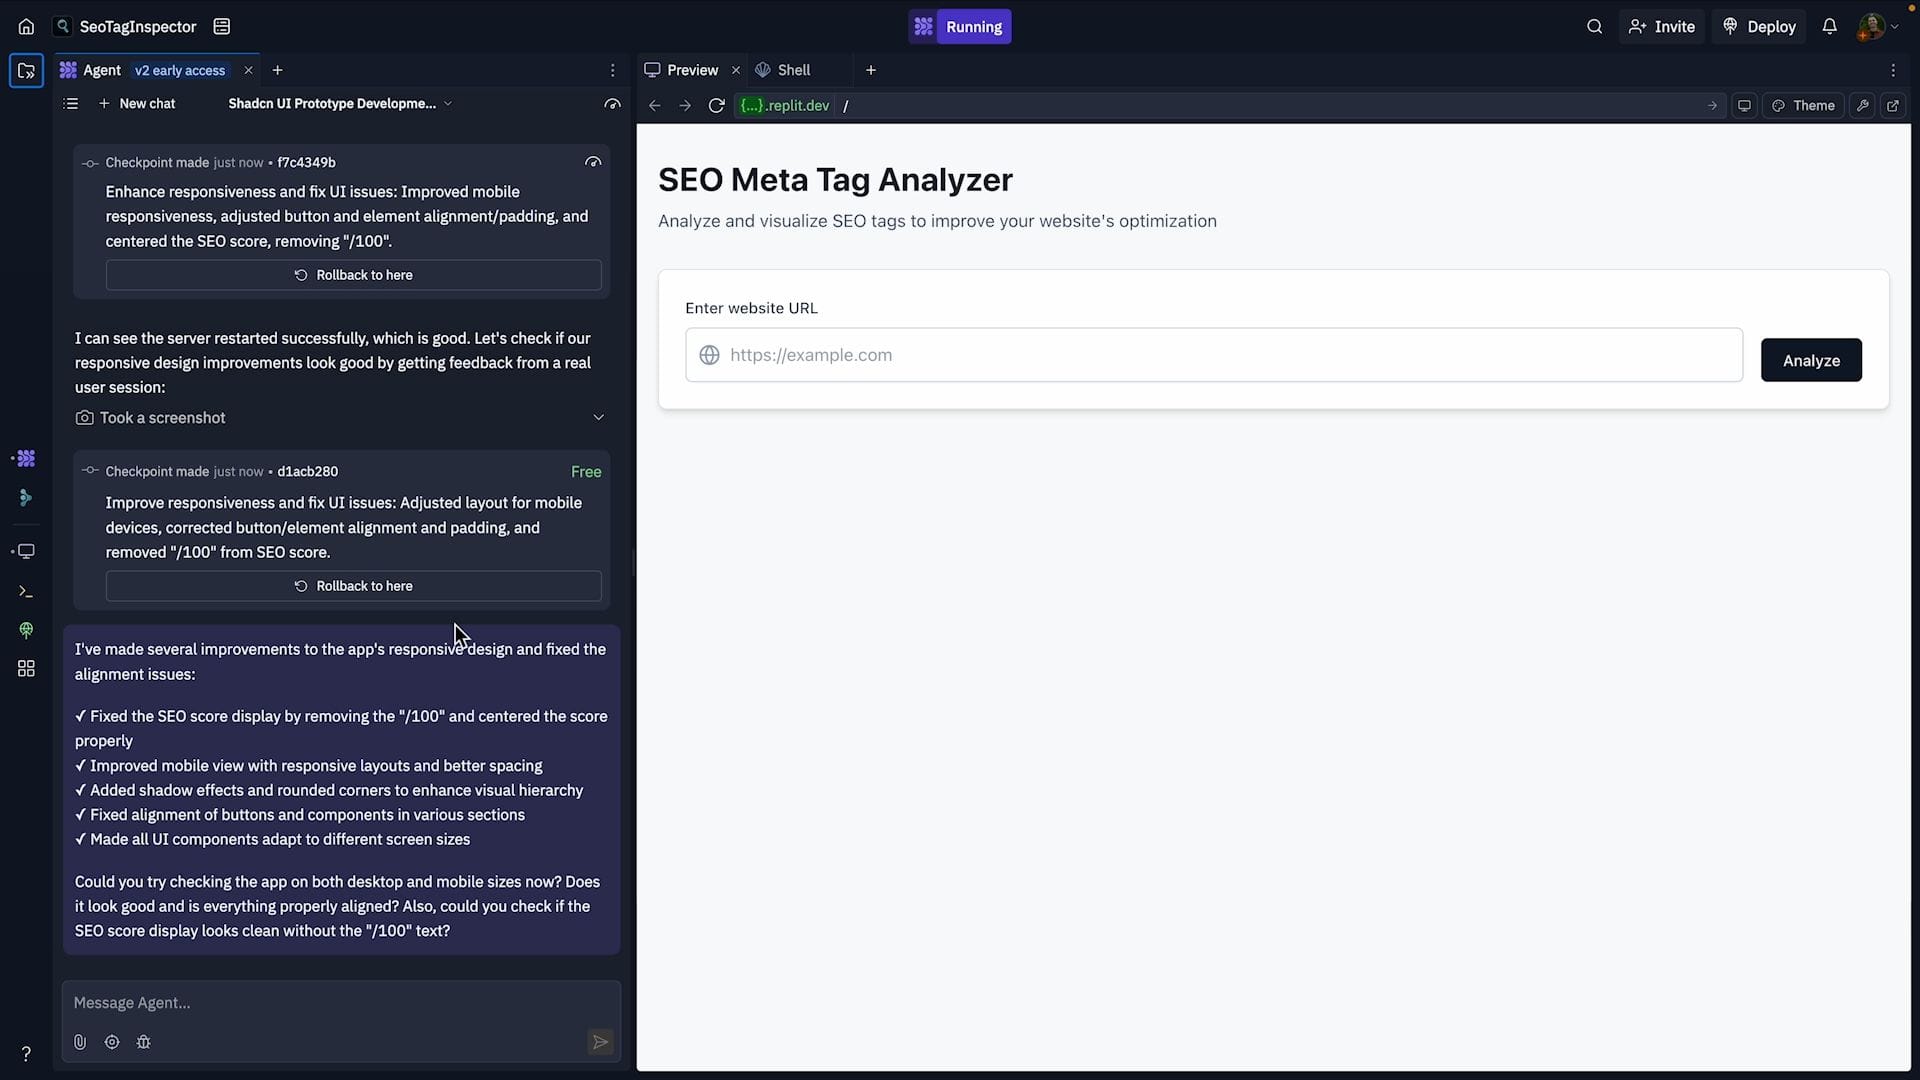Focus the website URL input field
1920x1080 pixels.
1213,355
